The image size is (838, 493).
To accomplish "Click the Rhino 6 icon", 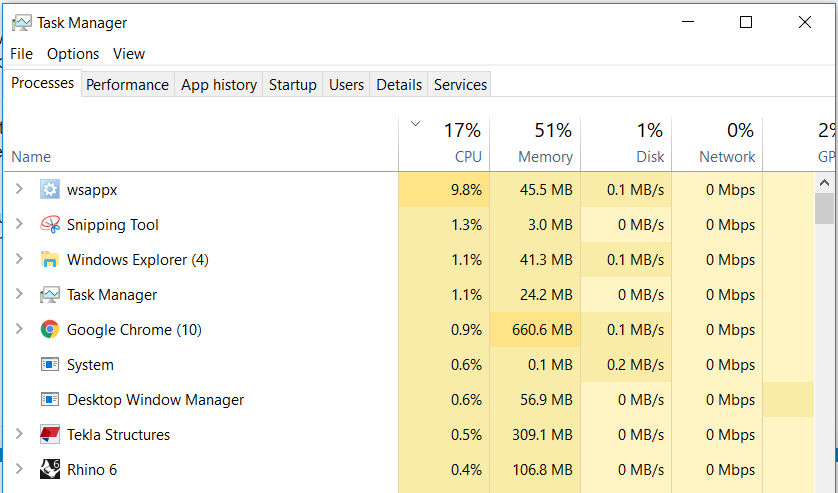I will point(50,469).
